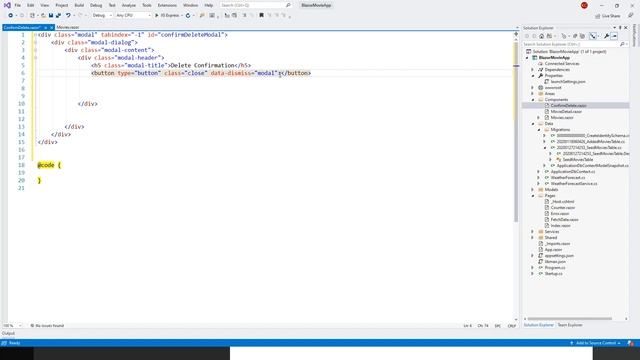Screen dimensions: 640x360
Task: Collapse the Migrations folder
Action: [539, 130]
